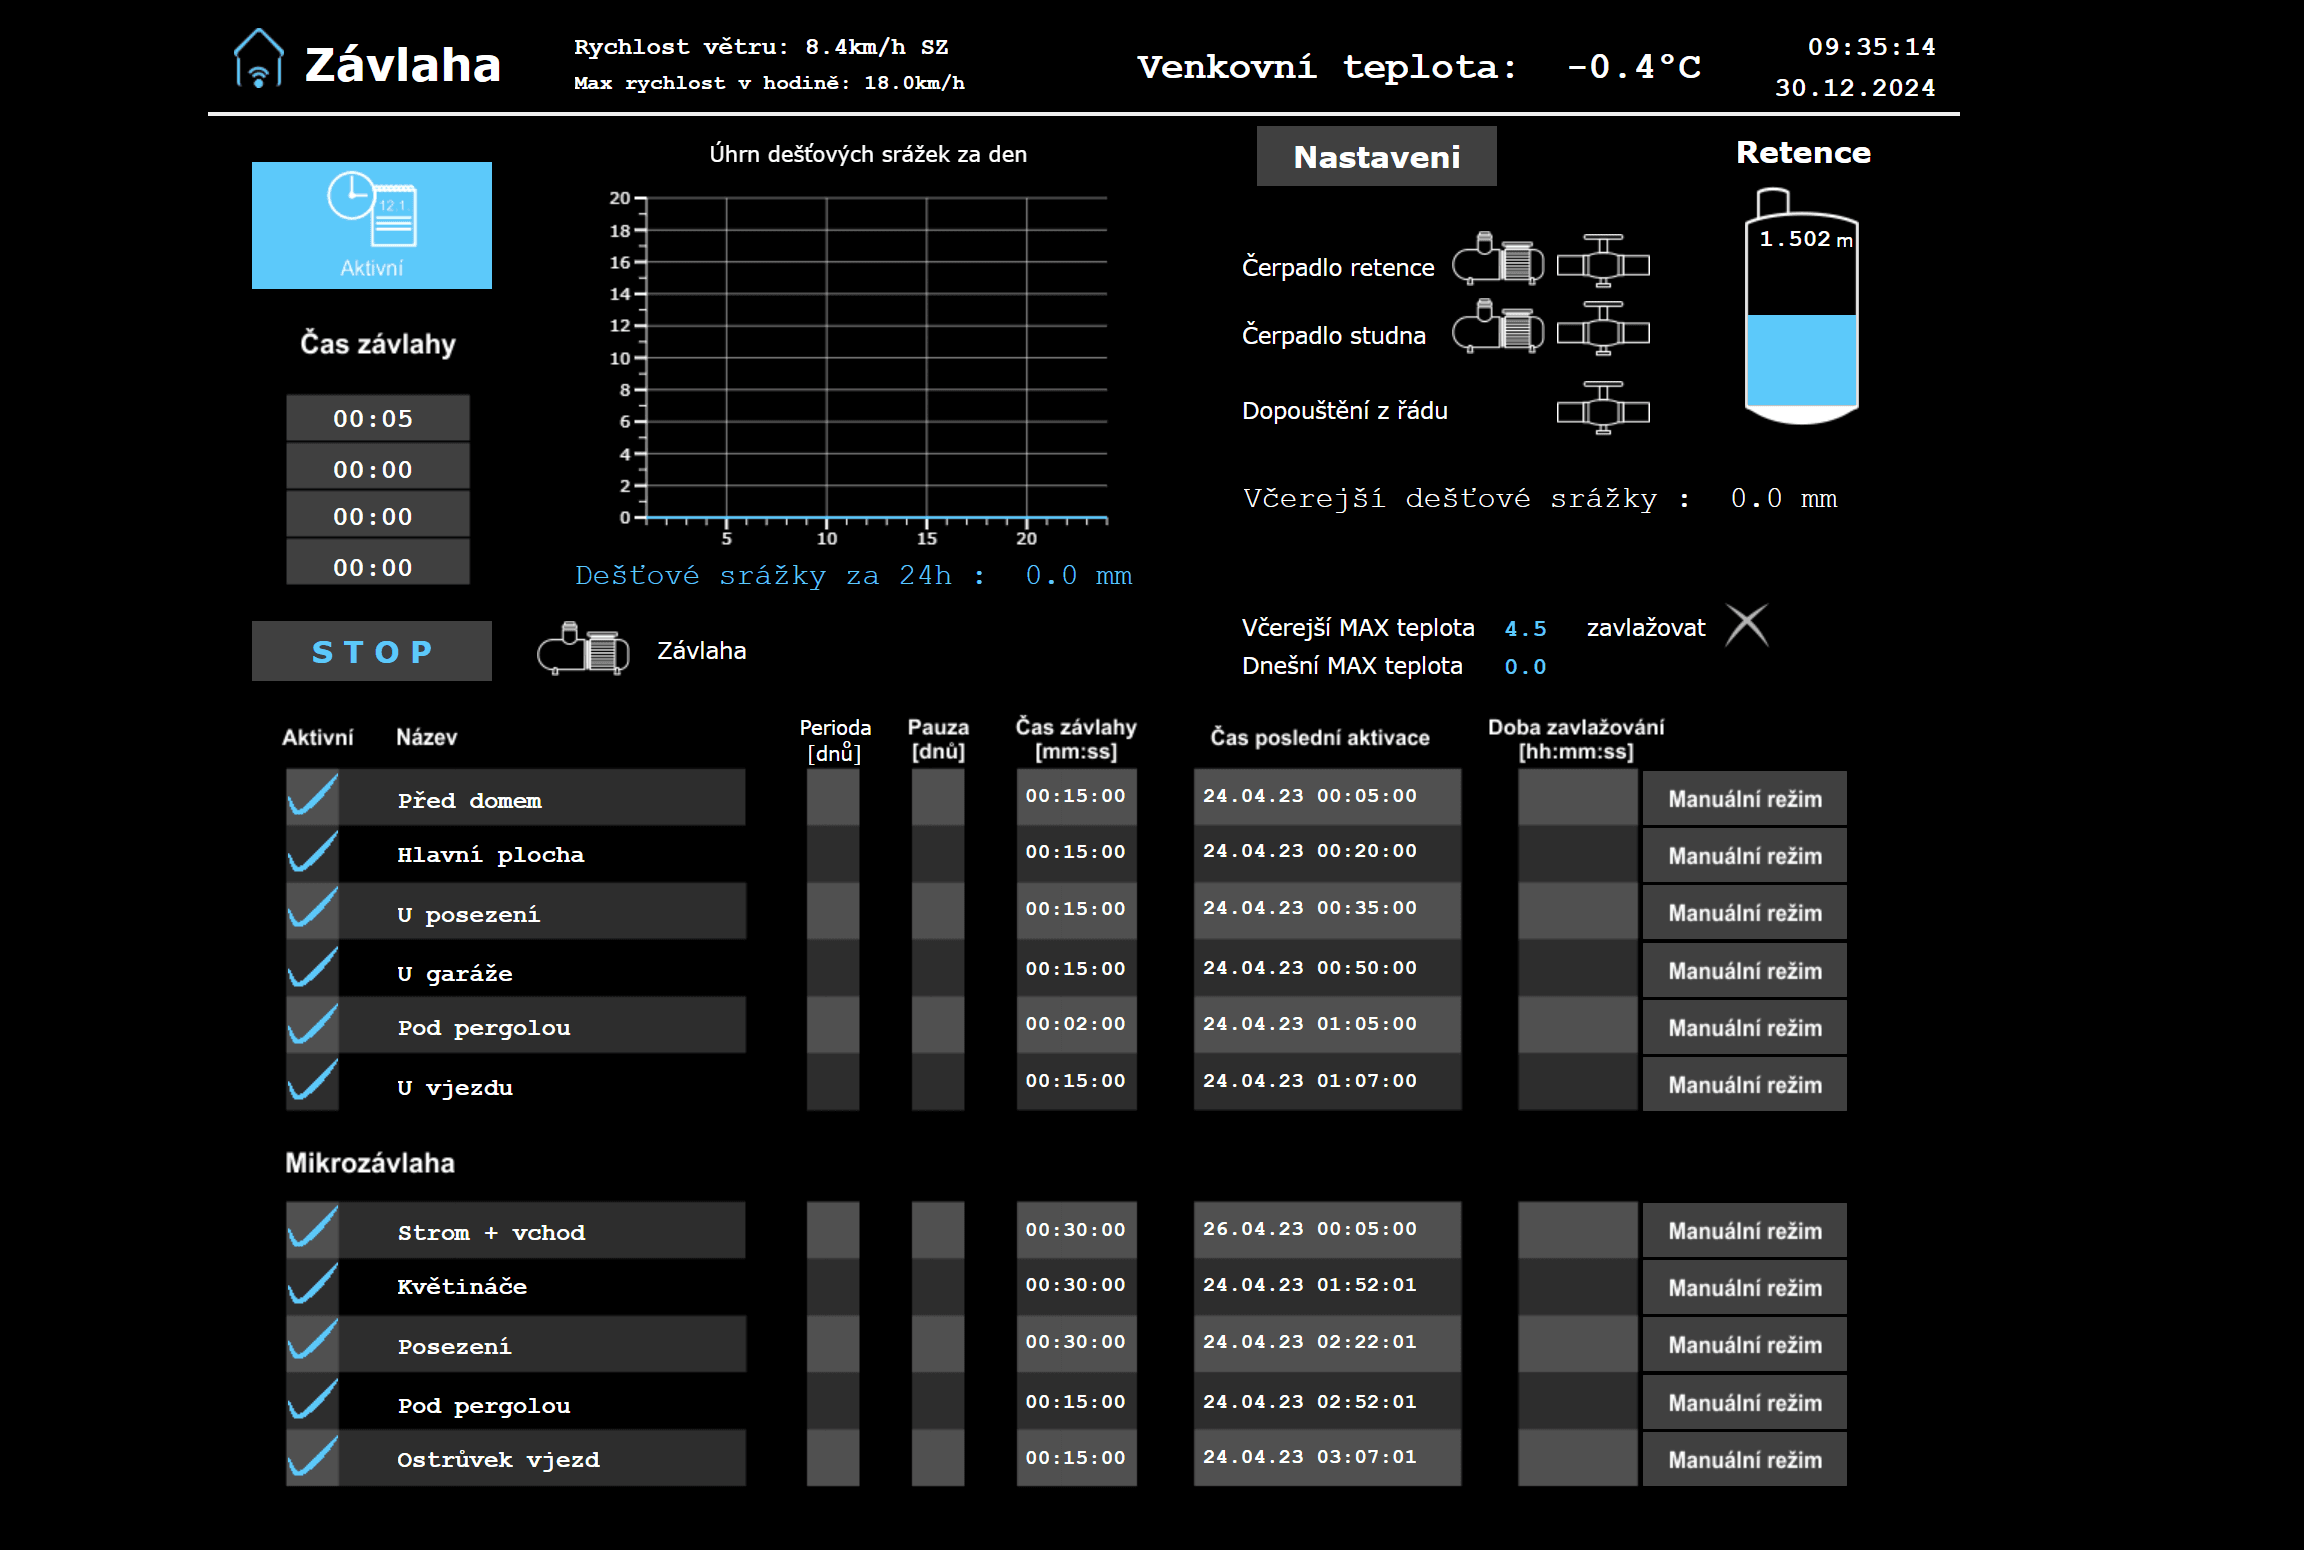The image size is (2304, 1550).
Task: Click the Čerpadlo studna pump icon
Action: click(1498, 327)
